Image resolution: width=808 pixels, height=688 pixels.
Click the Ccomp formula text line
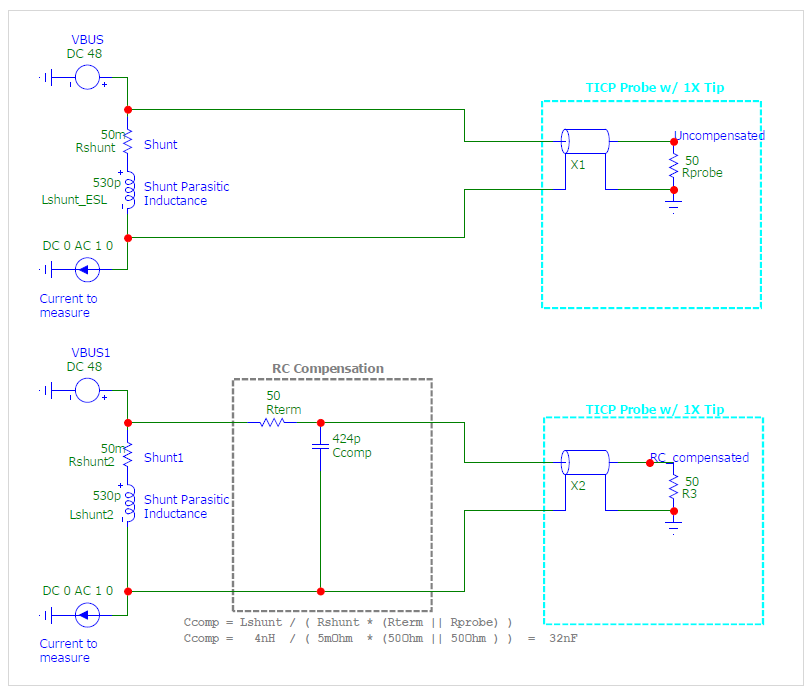pyautogui.click(x=348, y=623)
